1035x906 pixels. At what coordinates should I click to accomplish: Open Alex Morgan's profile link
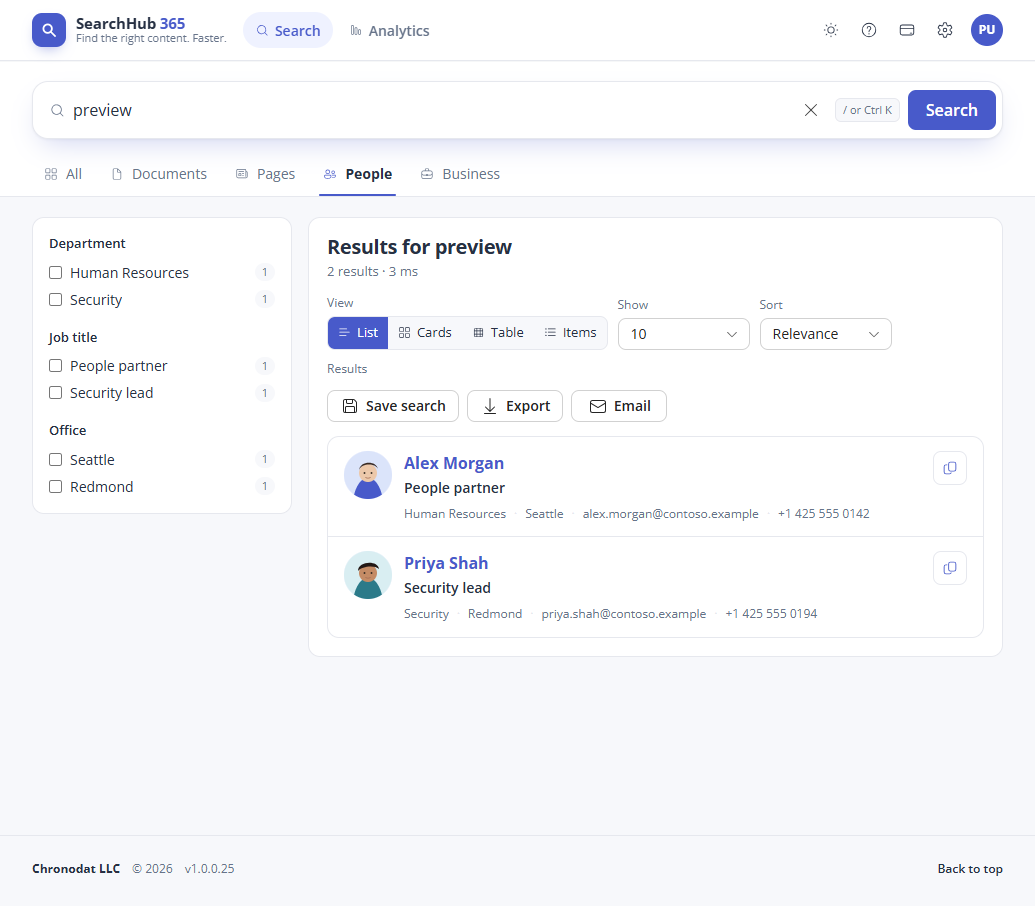[454, 463]
